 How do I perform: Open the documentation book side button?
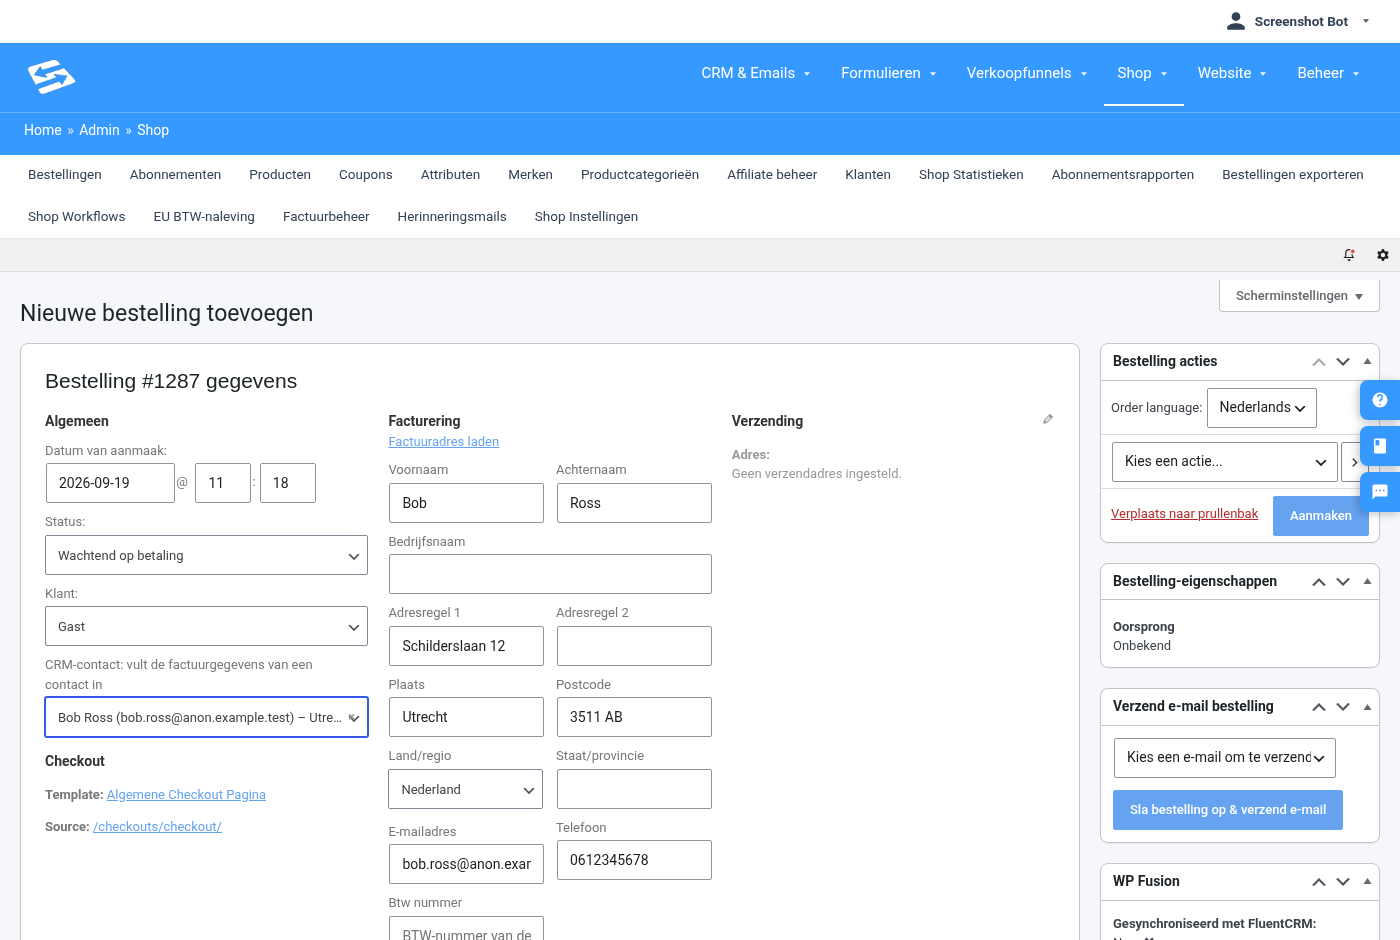(1380, 446)
